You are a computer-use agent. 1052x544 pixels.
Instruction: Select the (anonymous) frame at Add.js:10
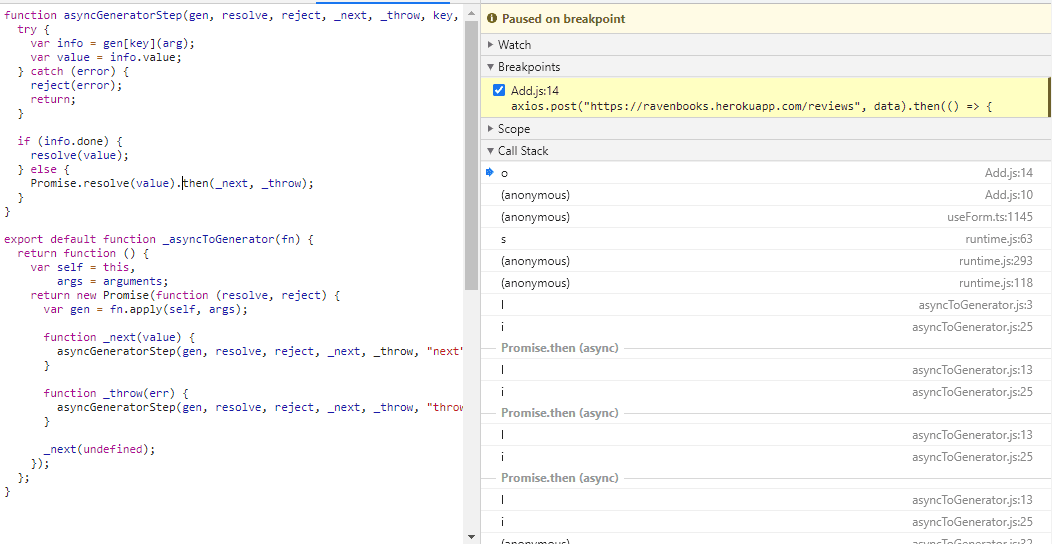(x=535, y=195)
